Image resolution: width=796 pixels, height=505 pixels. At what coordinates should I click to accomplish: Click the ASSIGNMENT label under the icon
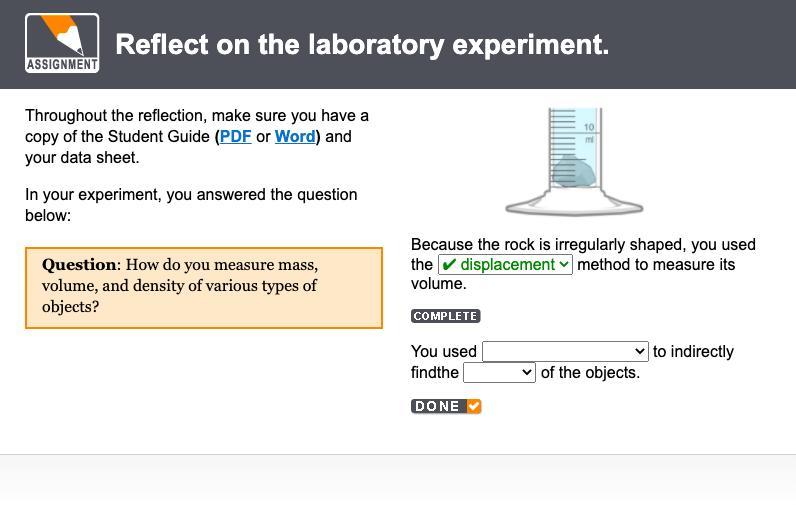(62, 65)
